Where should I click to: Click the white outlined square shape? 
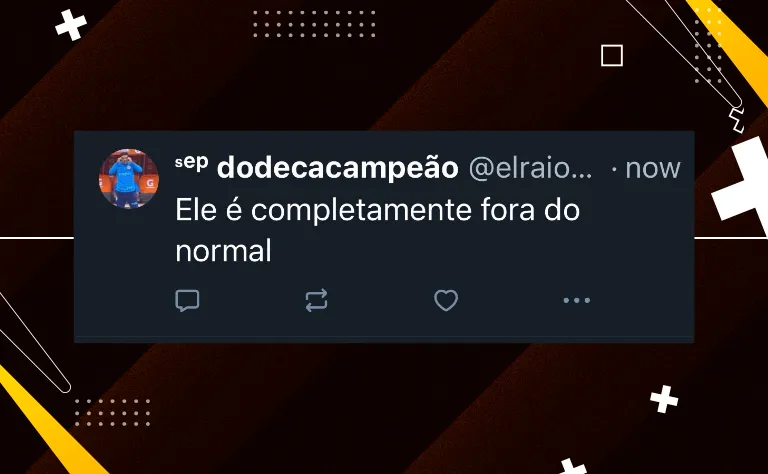click(x=612, y=55)
